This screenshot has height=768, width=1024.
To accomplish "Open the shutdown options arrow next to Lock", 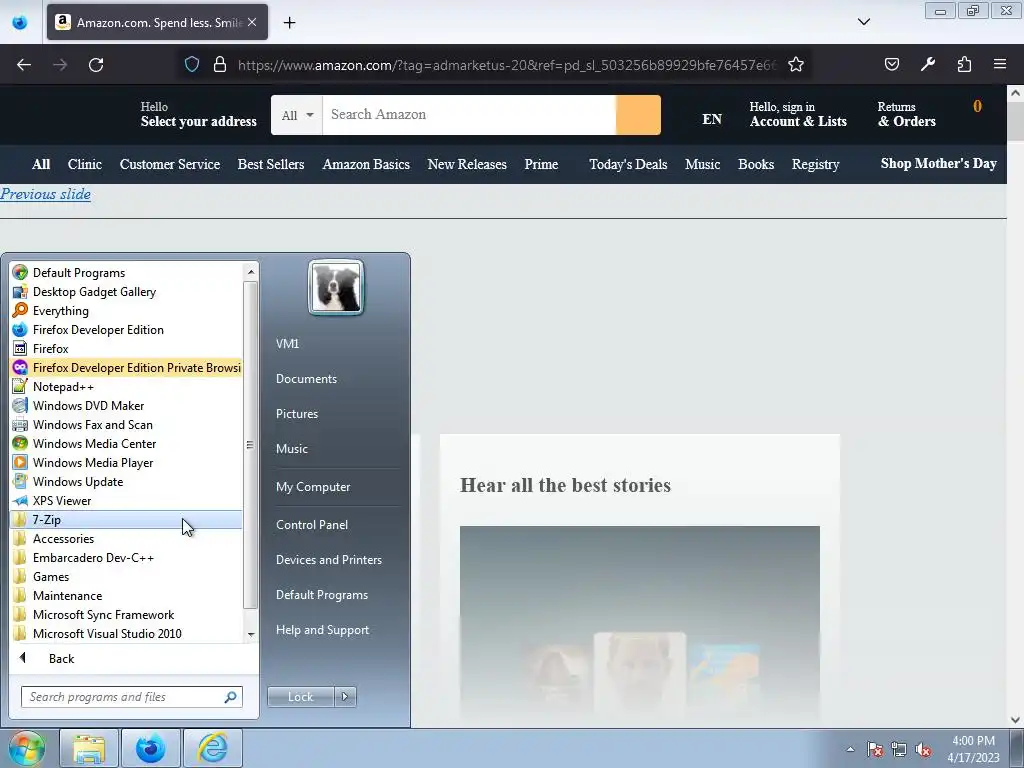I will point(345,697).
